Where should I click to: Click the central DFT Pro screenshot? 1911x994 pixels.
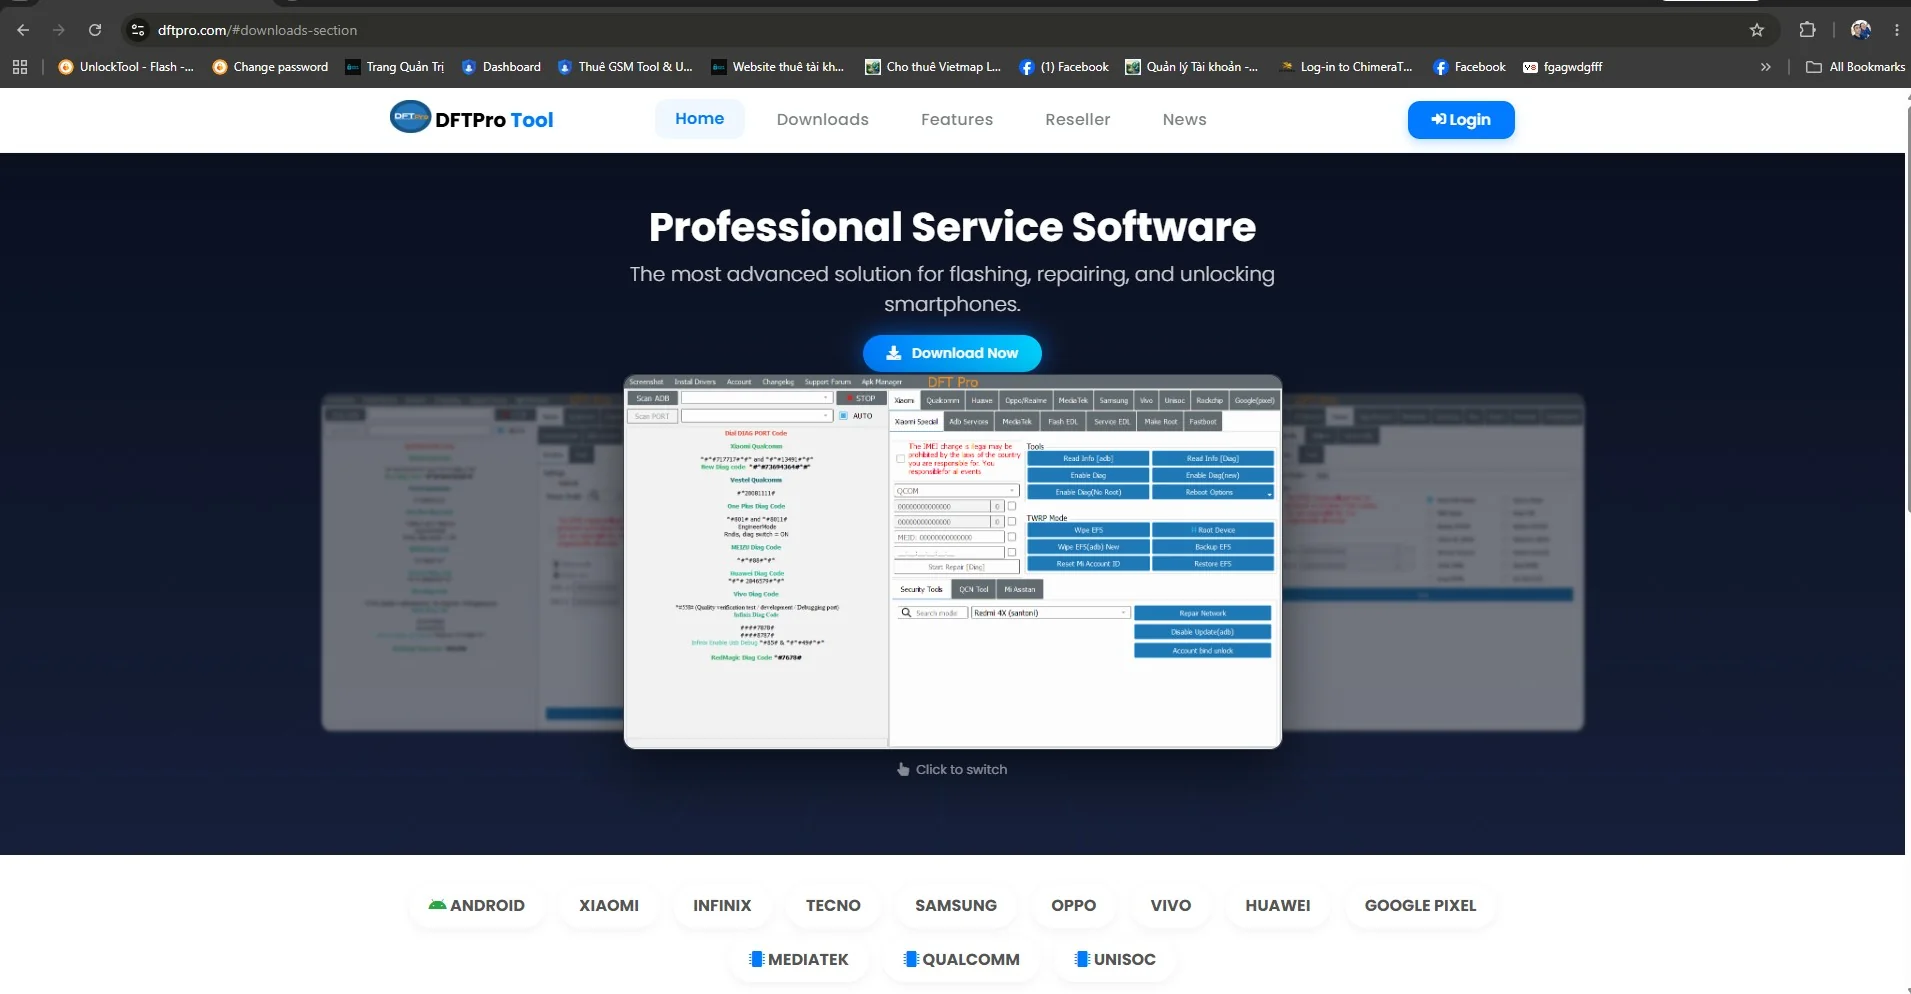point(953,562)
